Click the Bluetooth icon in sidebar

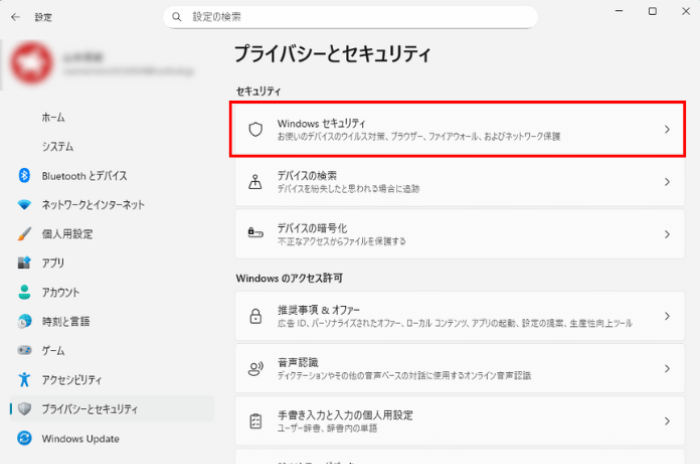24,176
